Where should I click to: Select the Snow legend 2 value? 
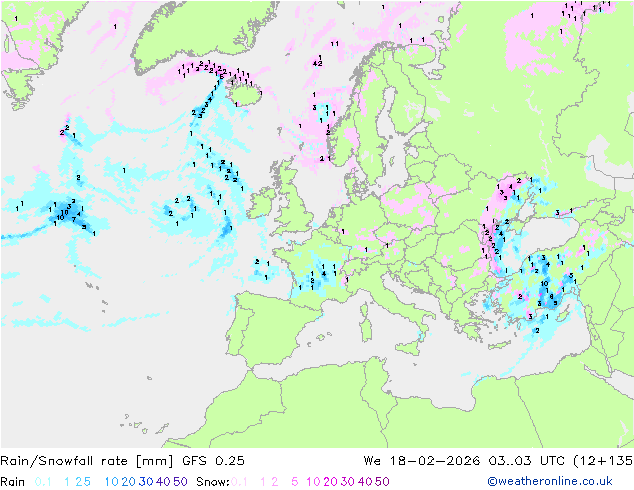pyautogui.click(x=275, y=482)
